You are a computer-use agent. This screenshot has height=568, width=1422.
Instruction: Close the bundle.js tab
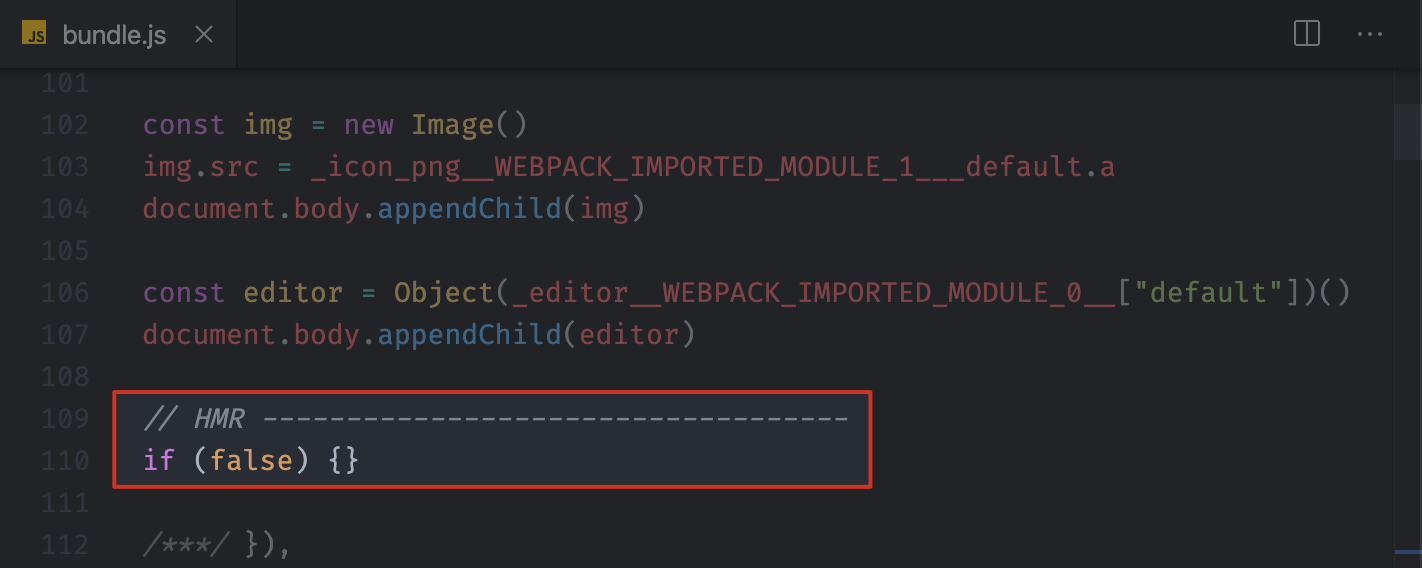[203, 35]
